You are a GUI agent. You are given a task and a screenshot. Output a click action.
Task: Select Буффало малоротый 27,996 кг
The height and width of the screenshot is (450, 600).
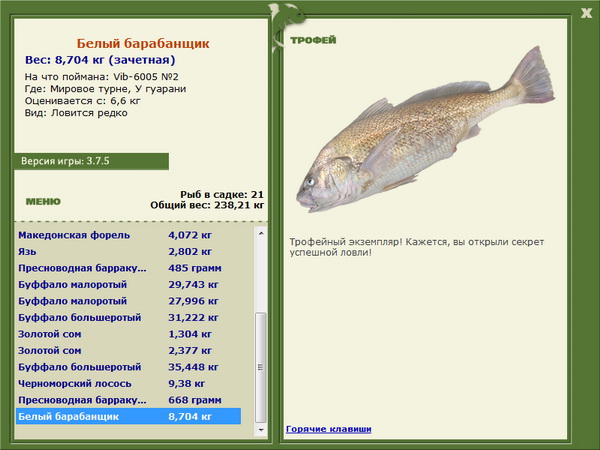click(x=129, y=301)
